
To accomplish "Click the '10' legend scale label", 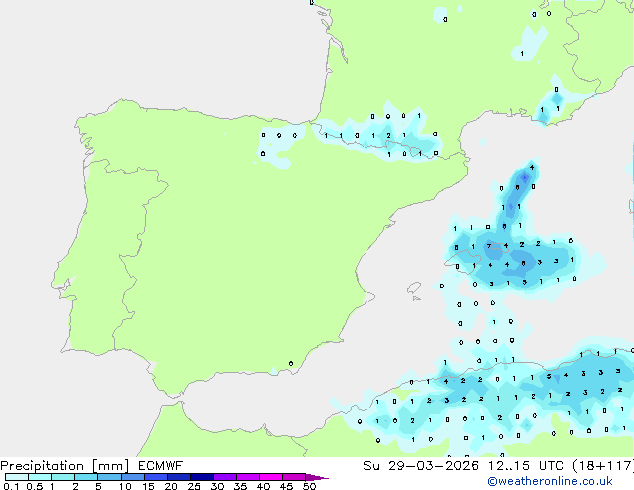I will click(x=125, y=486).
